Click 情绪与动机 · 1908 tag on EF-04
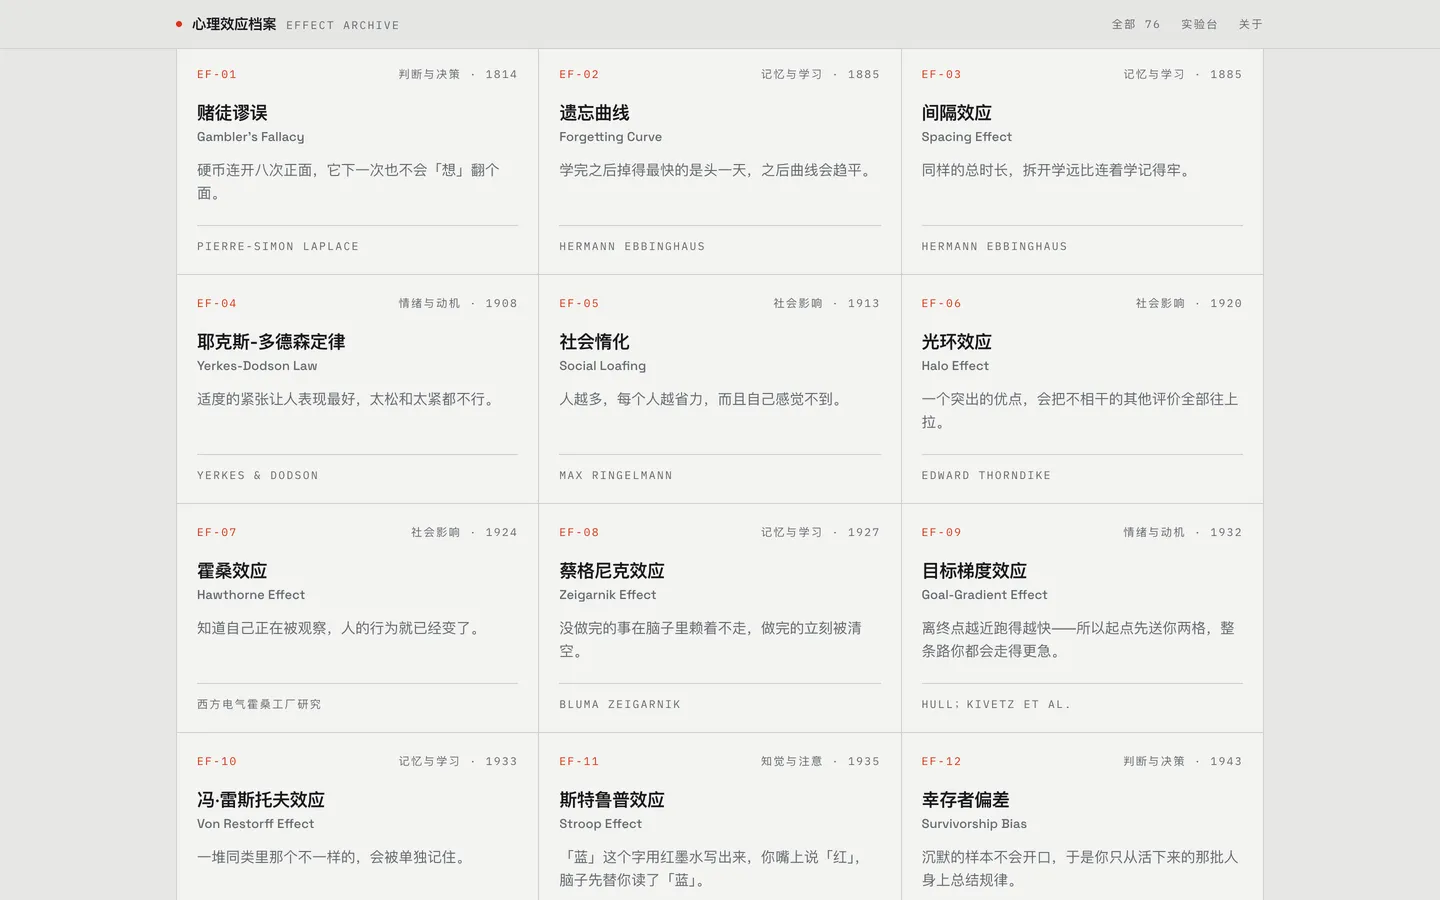The height and width of the screenshot is (900, 1440). (458, 303)
